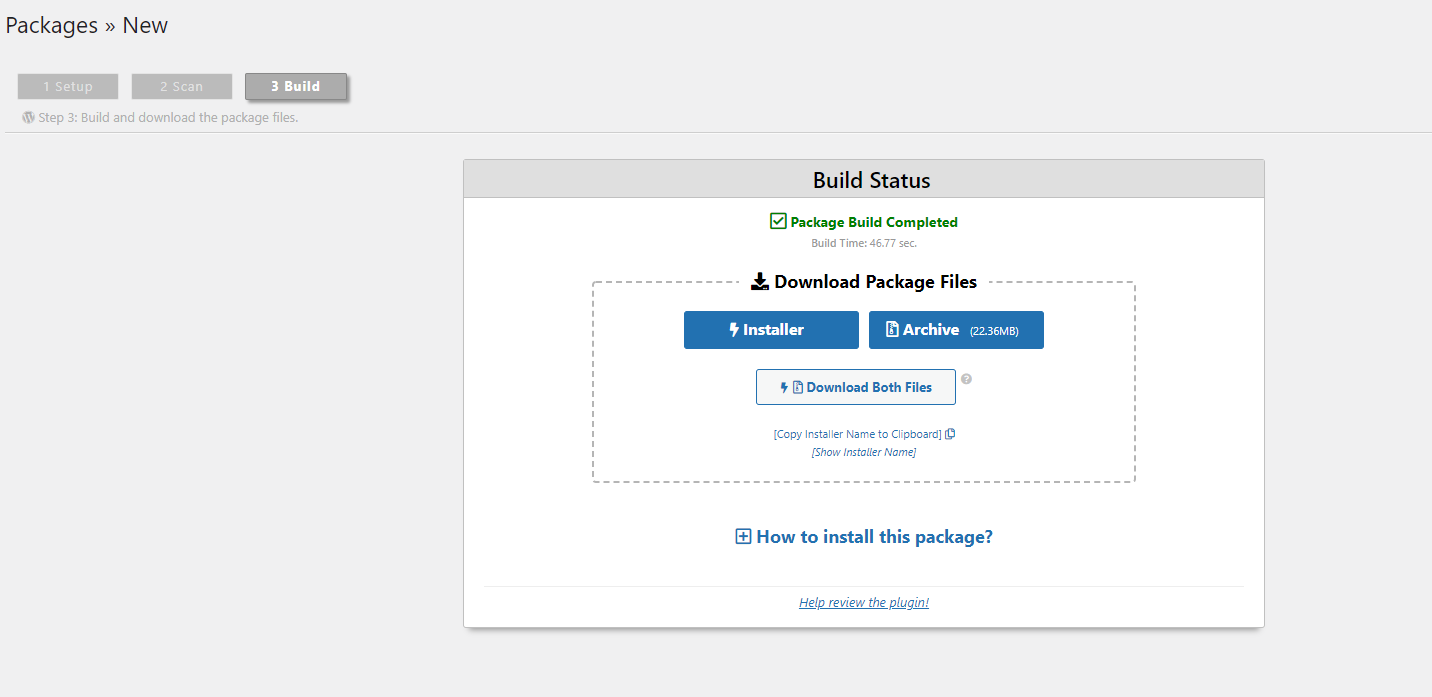The width and height of the screenshot is (1432, 697).
Task: Go to step 1 Setup
Action: tap(68, 86)
